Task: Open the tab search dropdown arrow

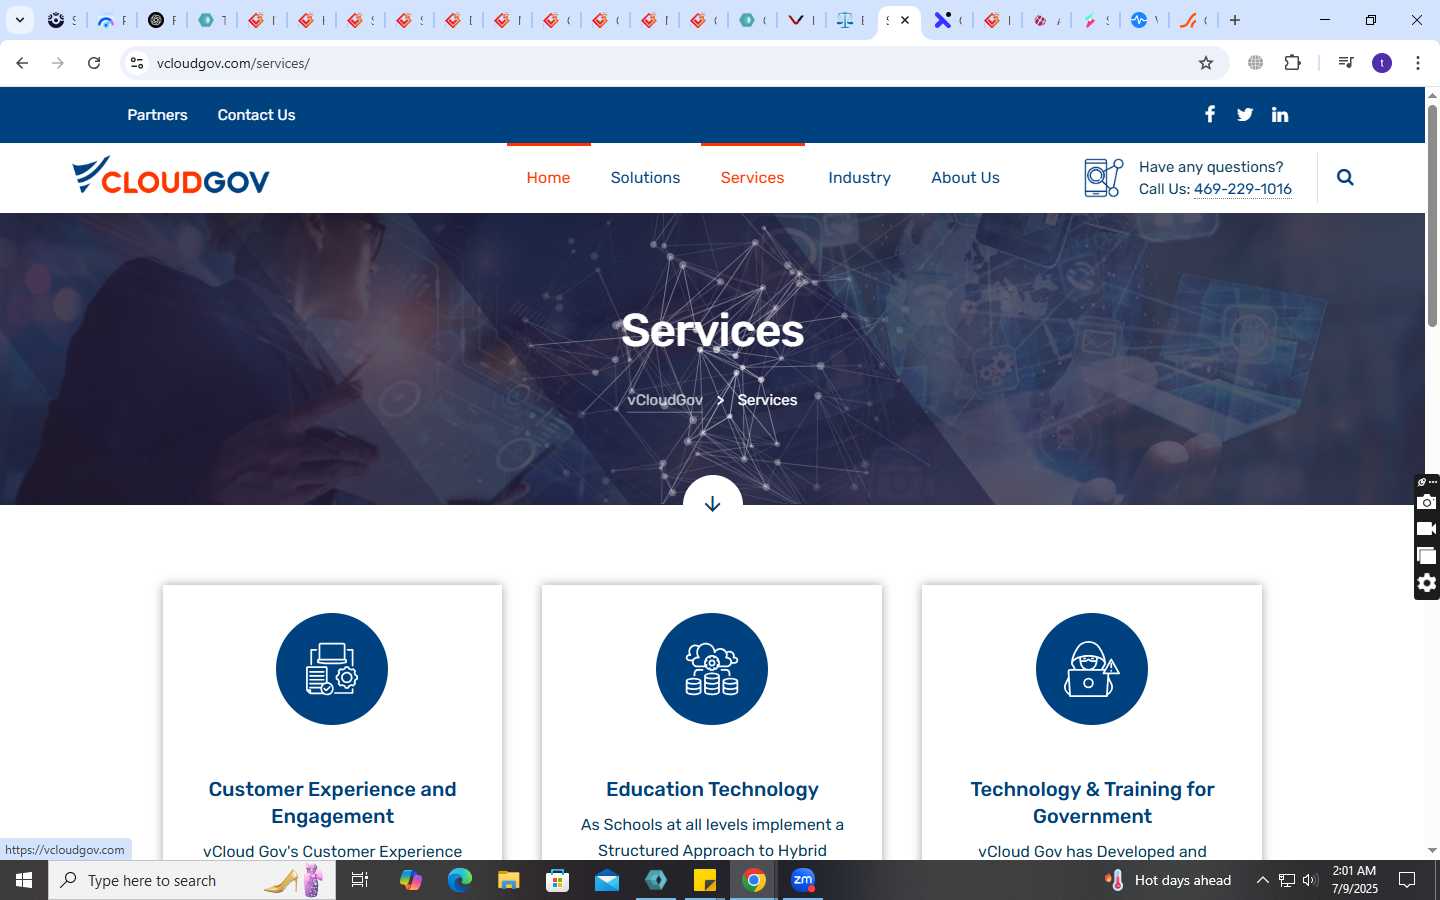Action: [x=19, y=20]
